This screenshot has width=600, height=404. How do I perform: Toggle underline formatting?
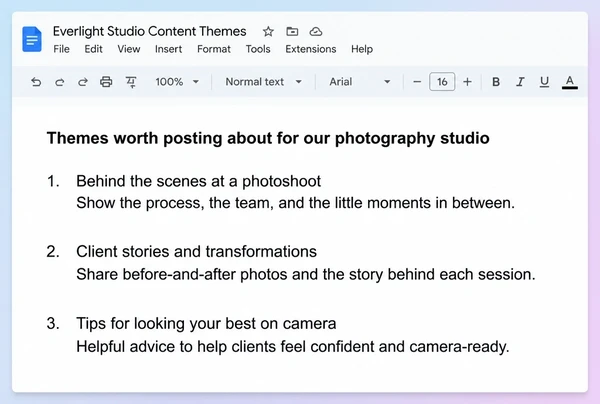[544, 82]
